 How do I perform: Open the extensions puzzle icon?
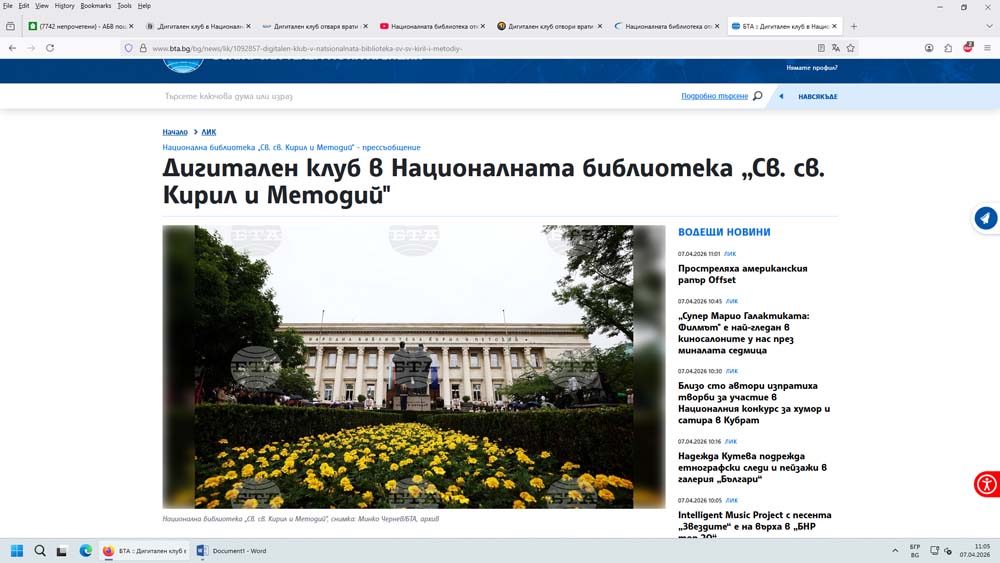click(948, 48)
